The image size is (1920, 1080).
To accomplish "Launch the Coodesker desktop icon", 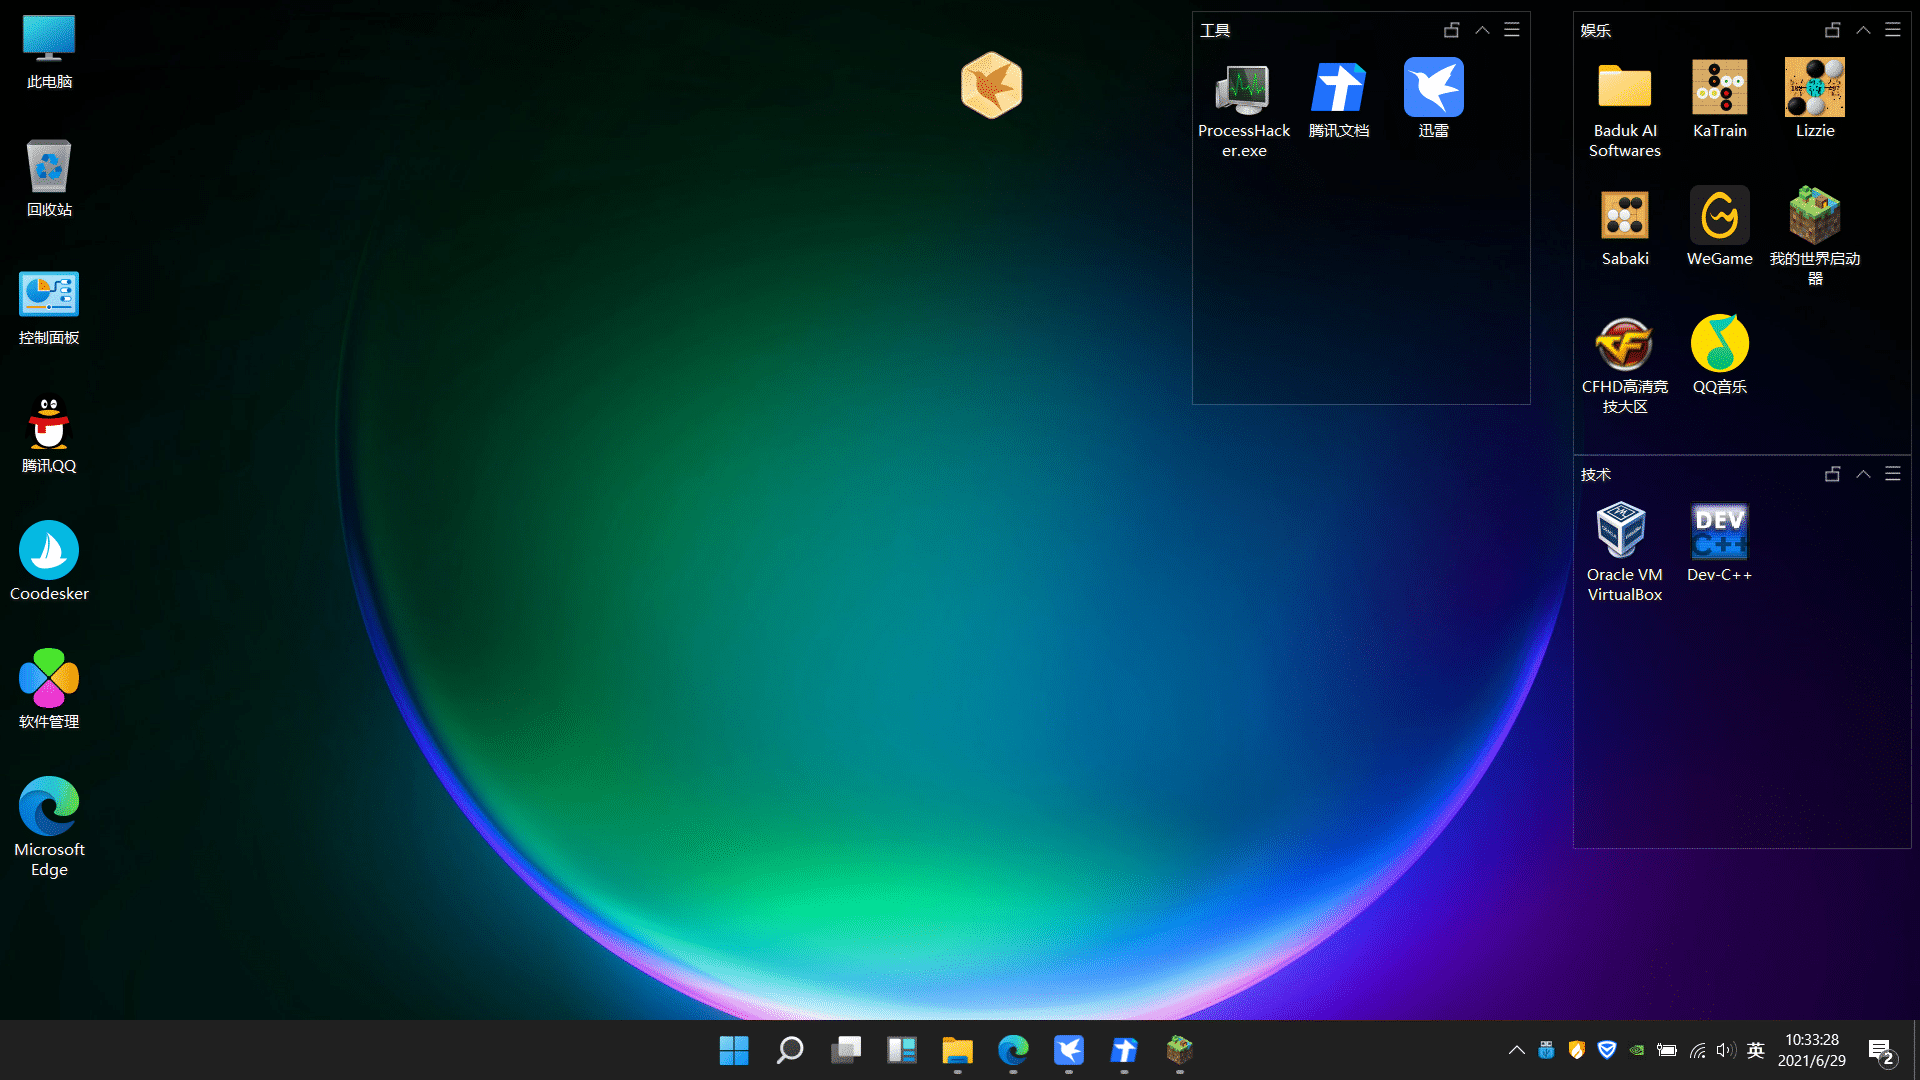I will (x=49, y=562).
